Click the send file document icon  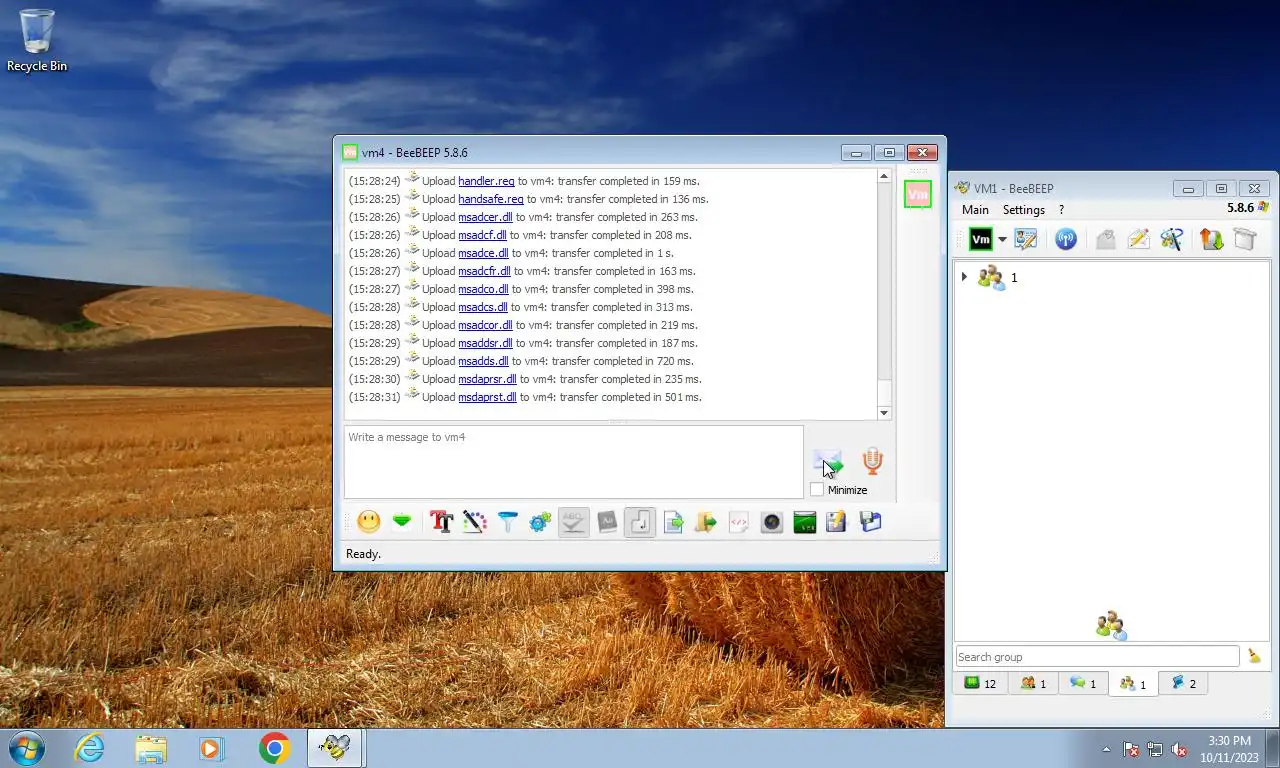(673, 522)
